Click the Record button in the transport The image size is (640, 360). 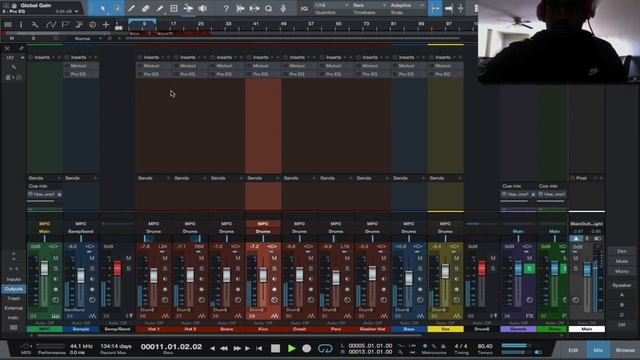307,348
